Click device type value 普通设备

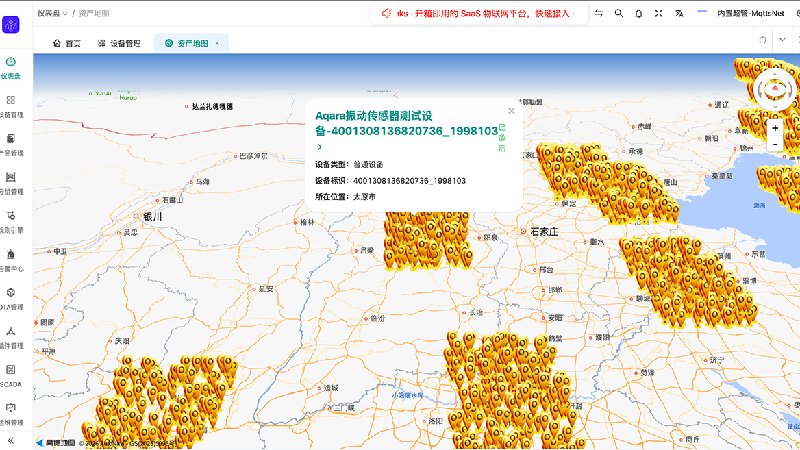point(368,164)
